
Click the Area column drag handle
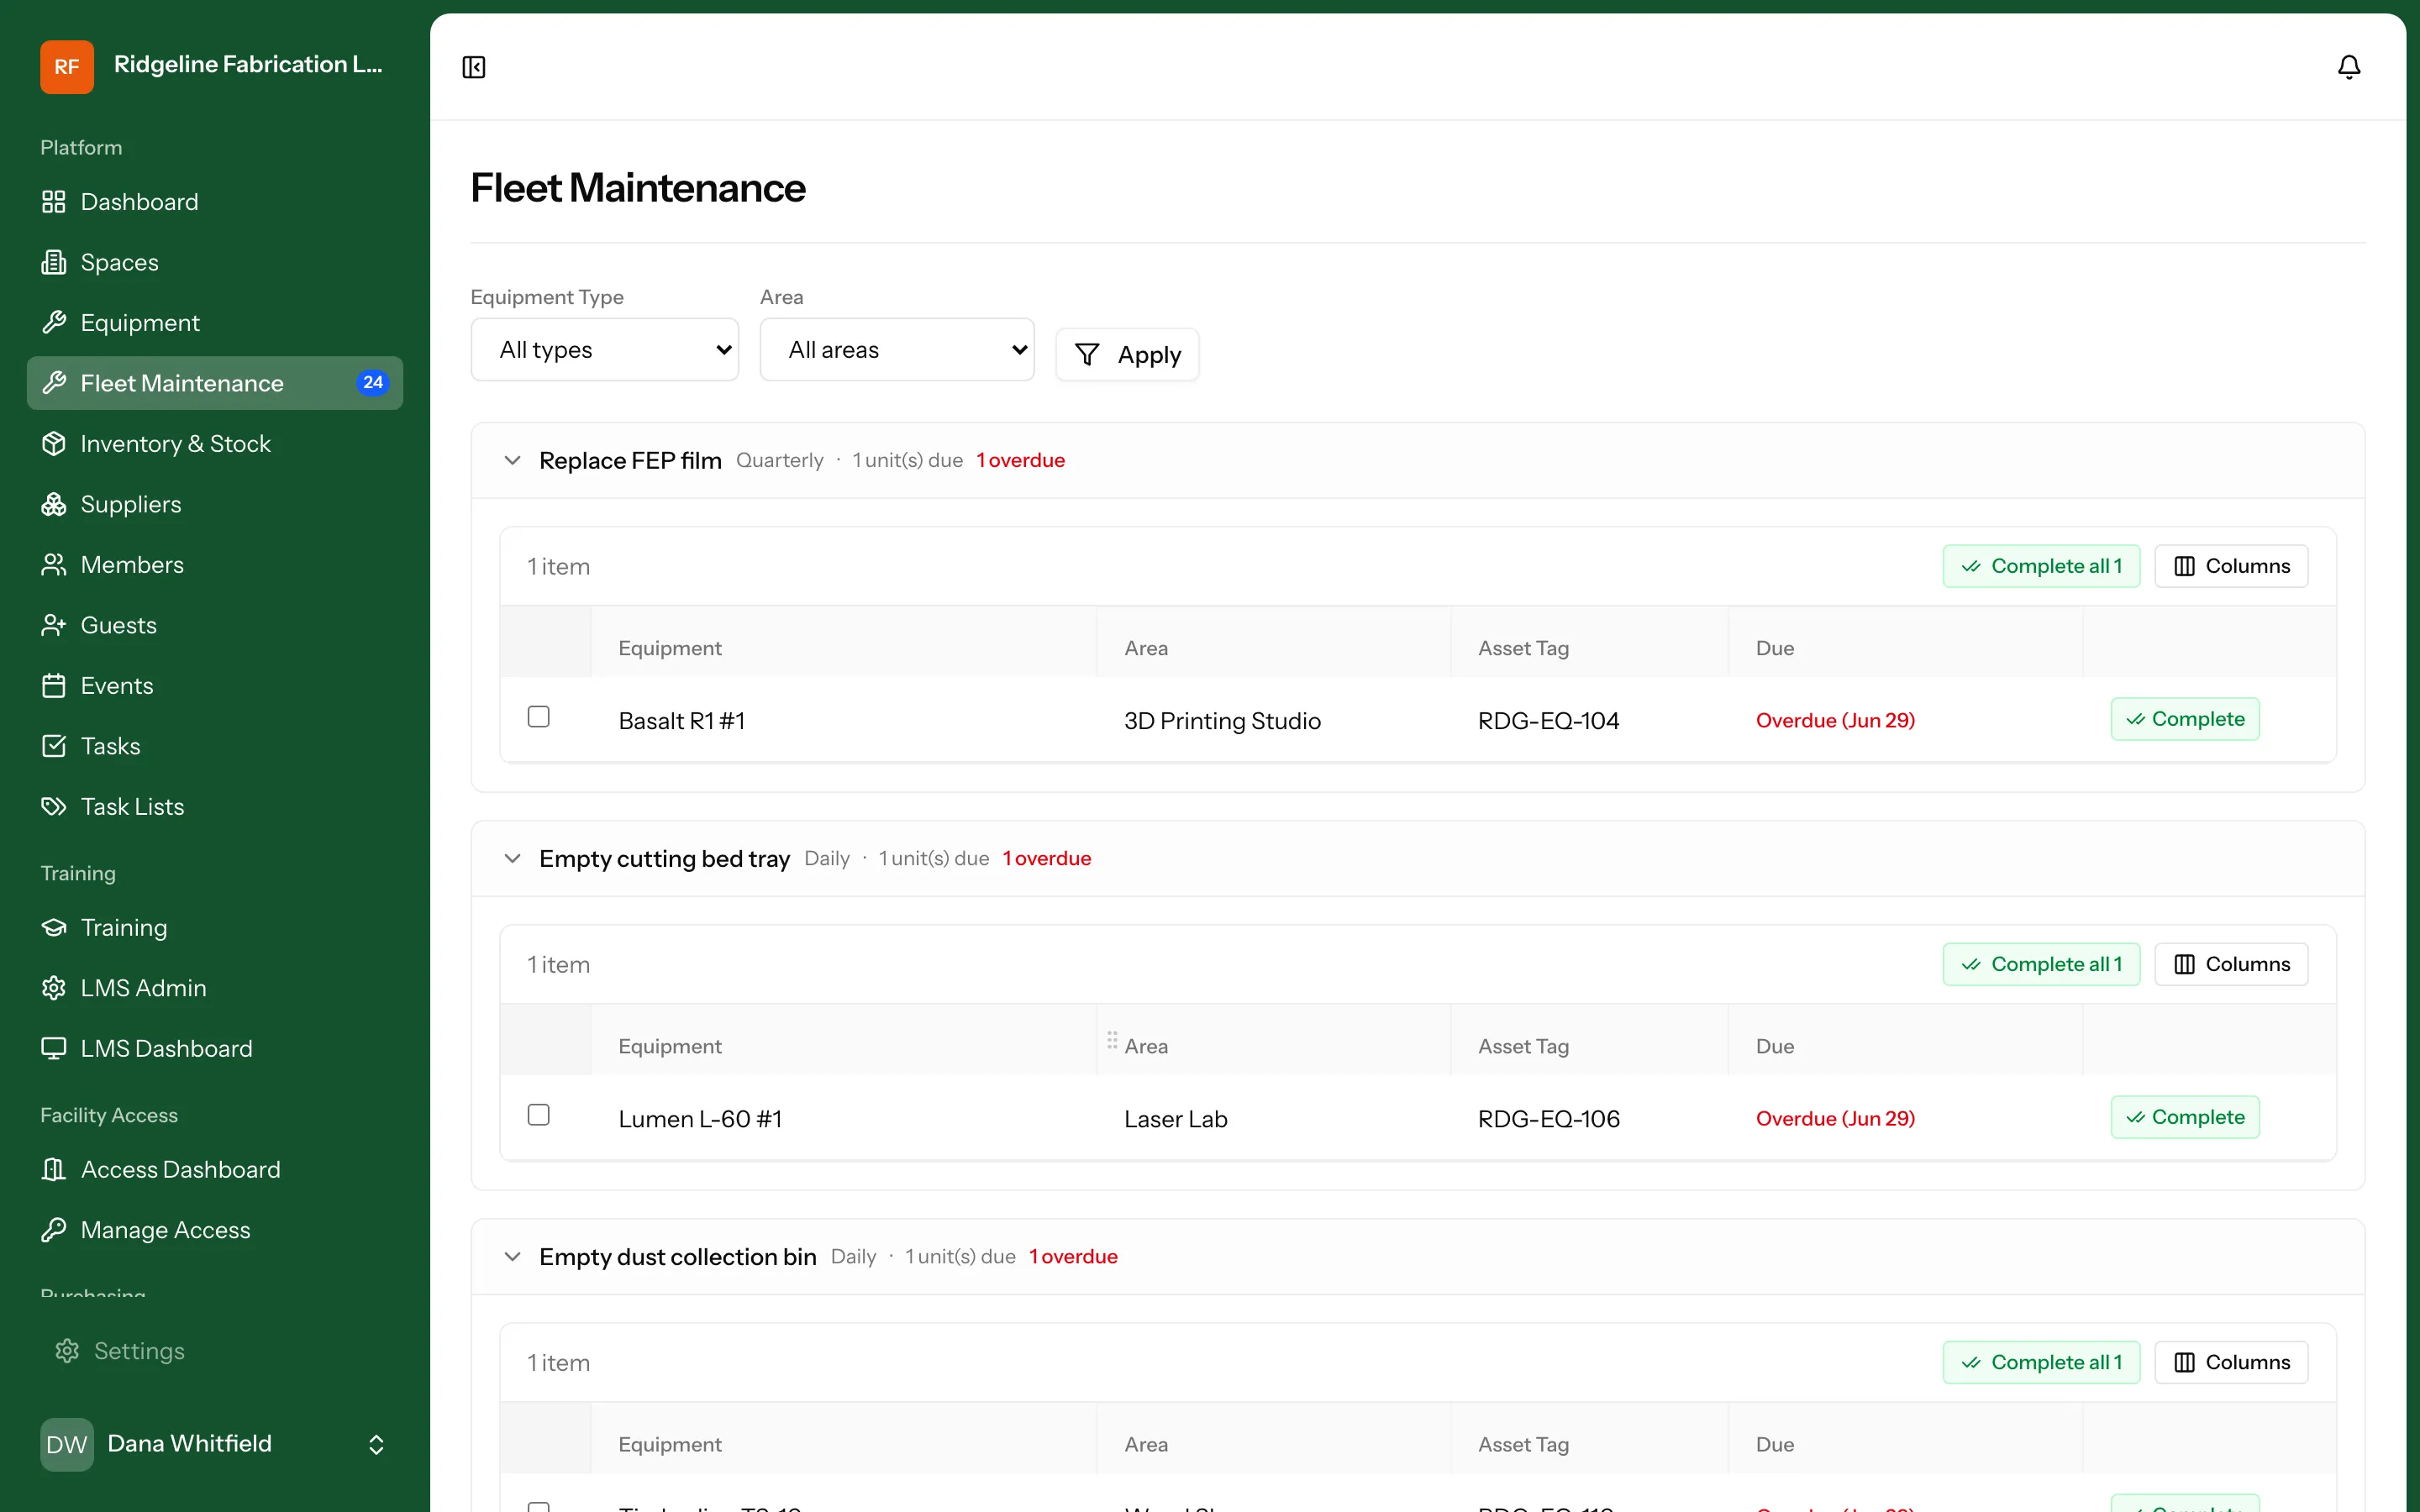coord(1112,1041)
